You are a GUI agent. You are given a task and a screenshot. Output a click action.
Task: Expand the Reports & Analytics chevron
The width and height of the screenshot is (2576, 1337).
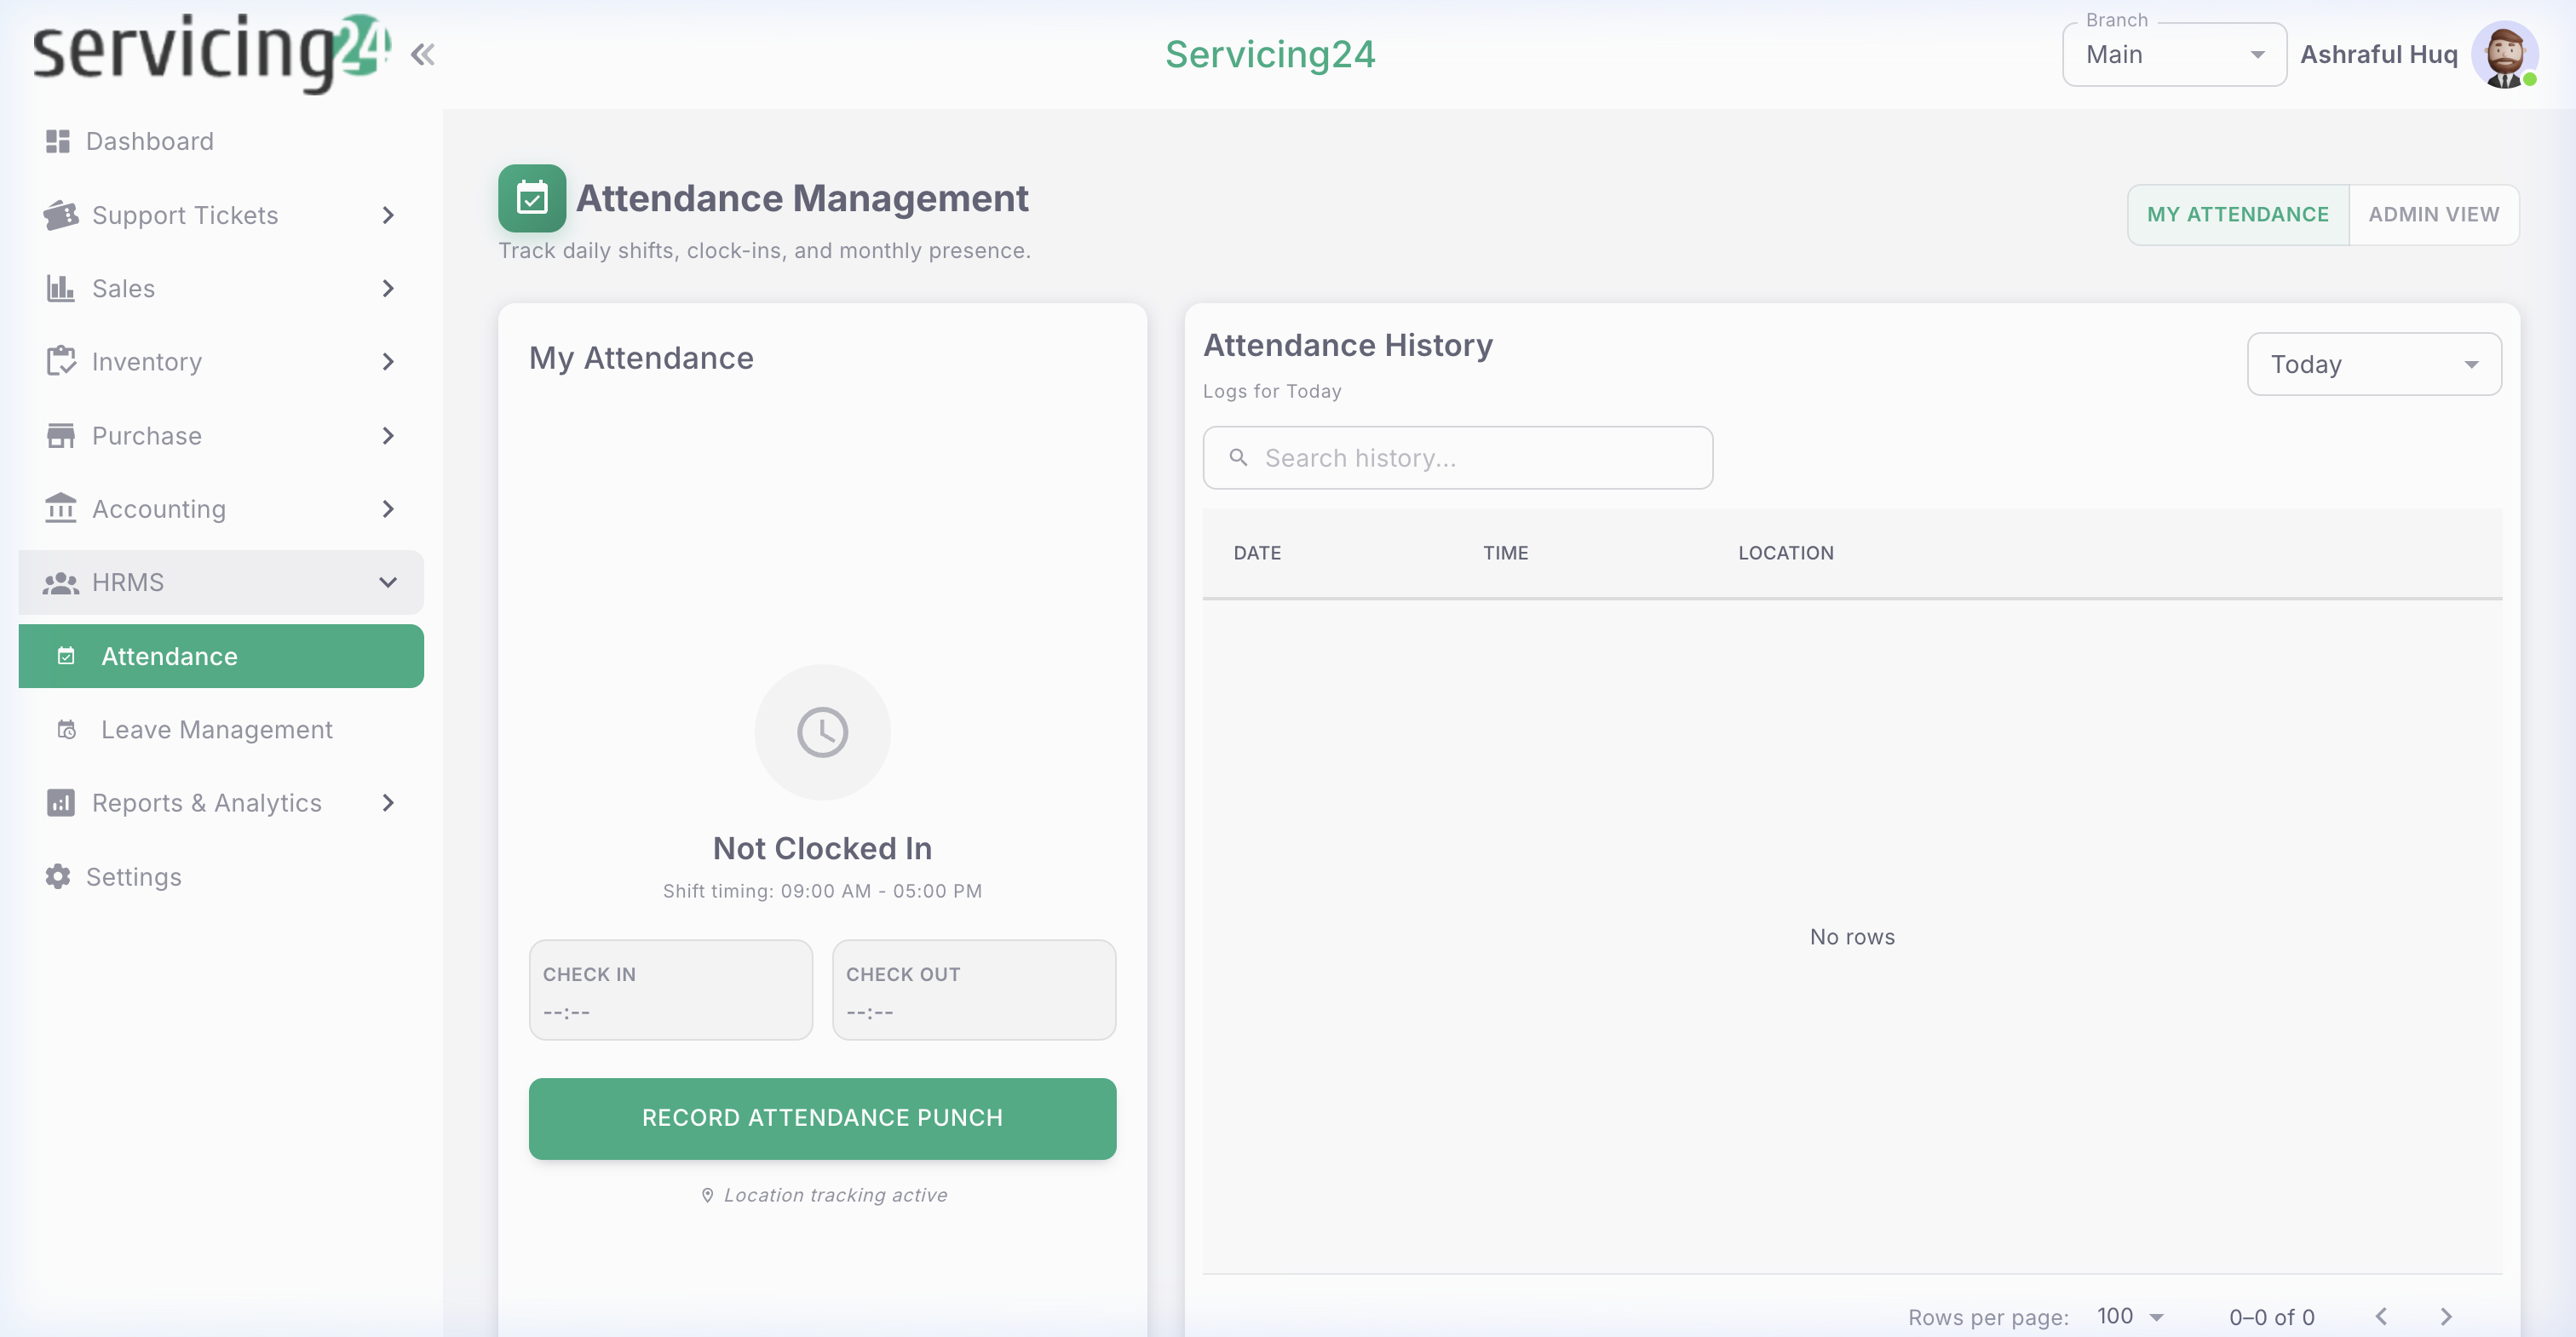pyautogui.click(x=388, y=802)
